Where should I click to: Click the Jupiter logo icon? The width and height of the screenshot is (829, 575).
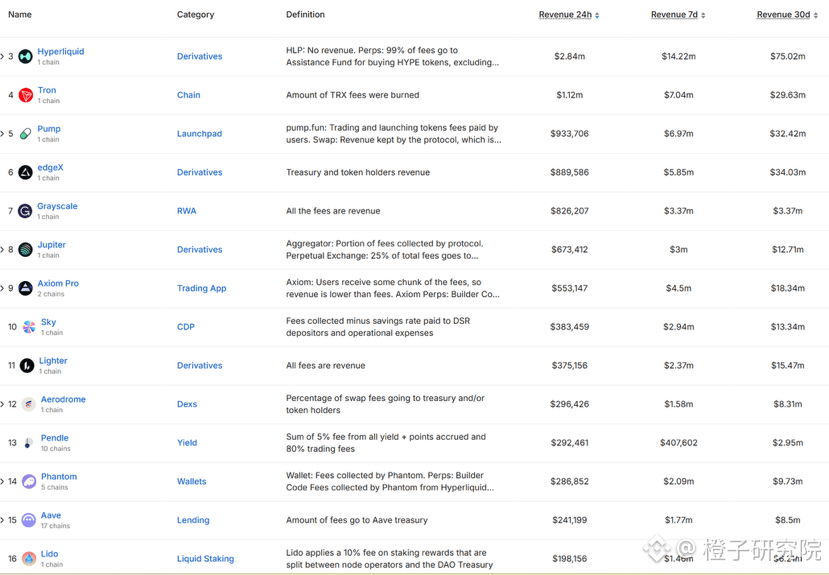(25, 249)
